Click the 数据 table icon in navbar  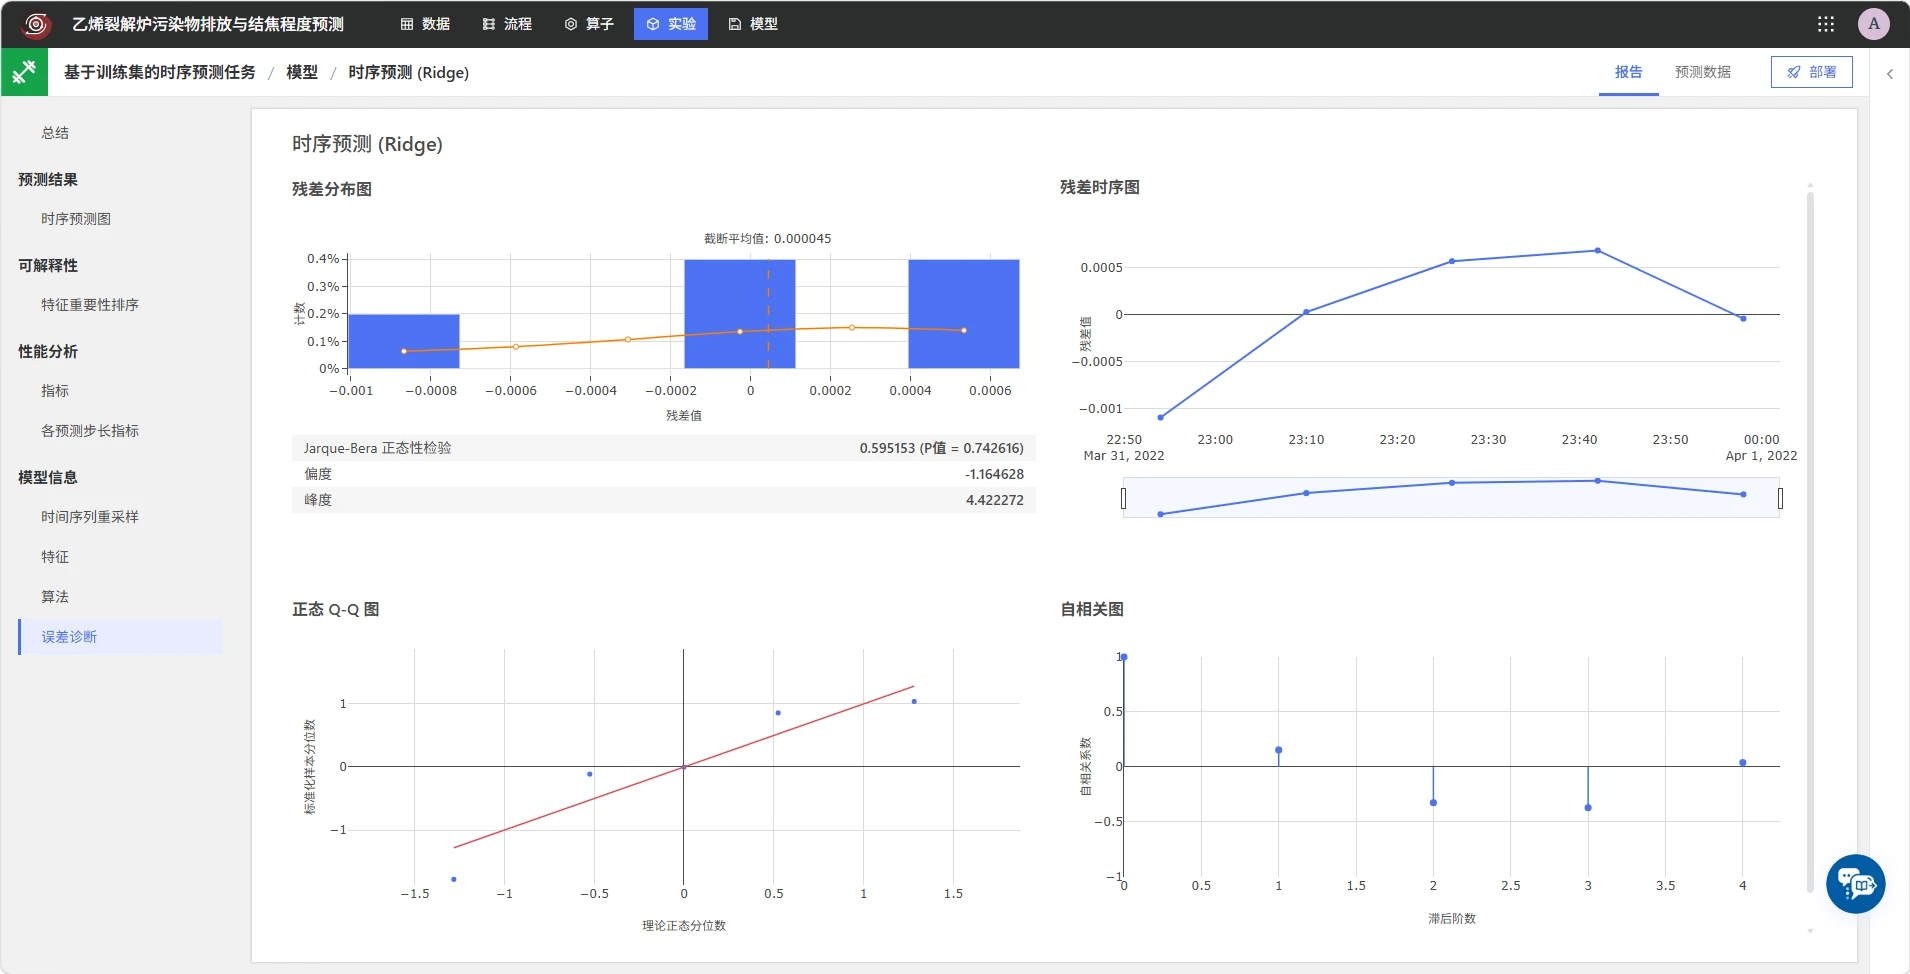407,24
